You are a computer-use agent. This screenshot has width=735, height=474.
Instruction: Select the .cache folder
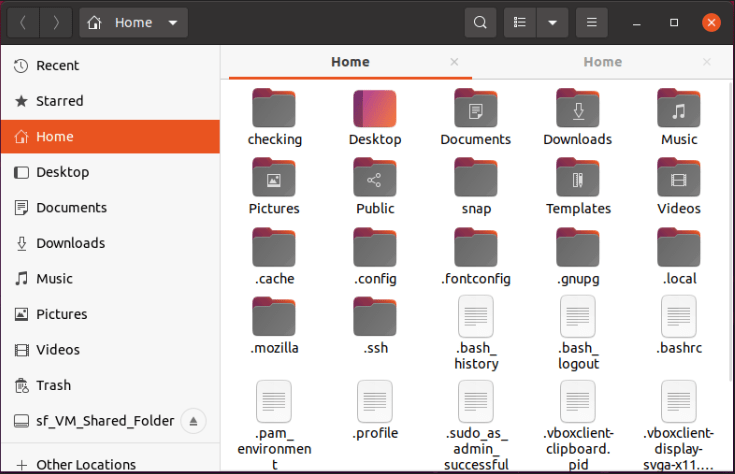[274, 257]
